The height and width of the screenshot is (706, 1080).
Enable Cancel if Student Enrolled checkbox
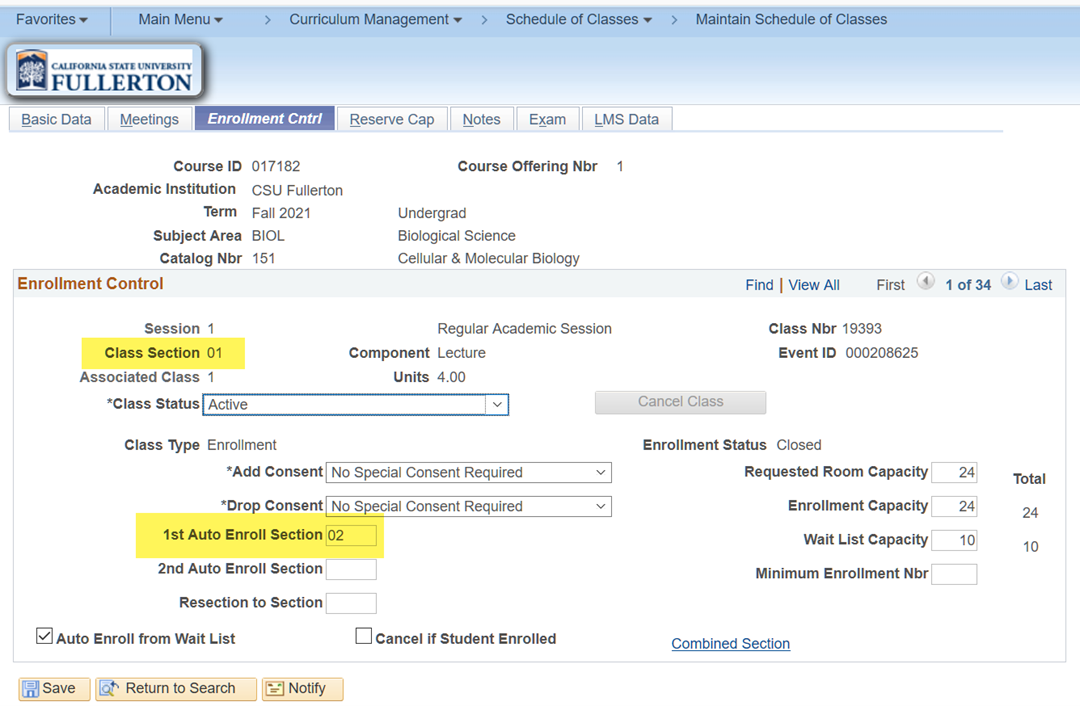click(364, 636)
